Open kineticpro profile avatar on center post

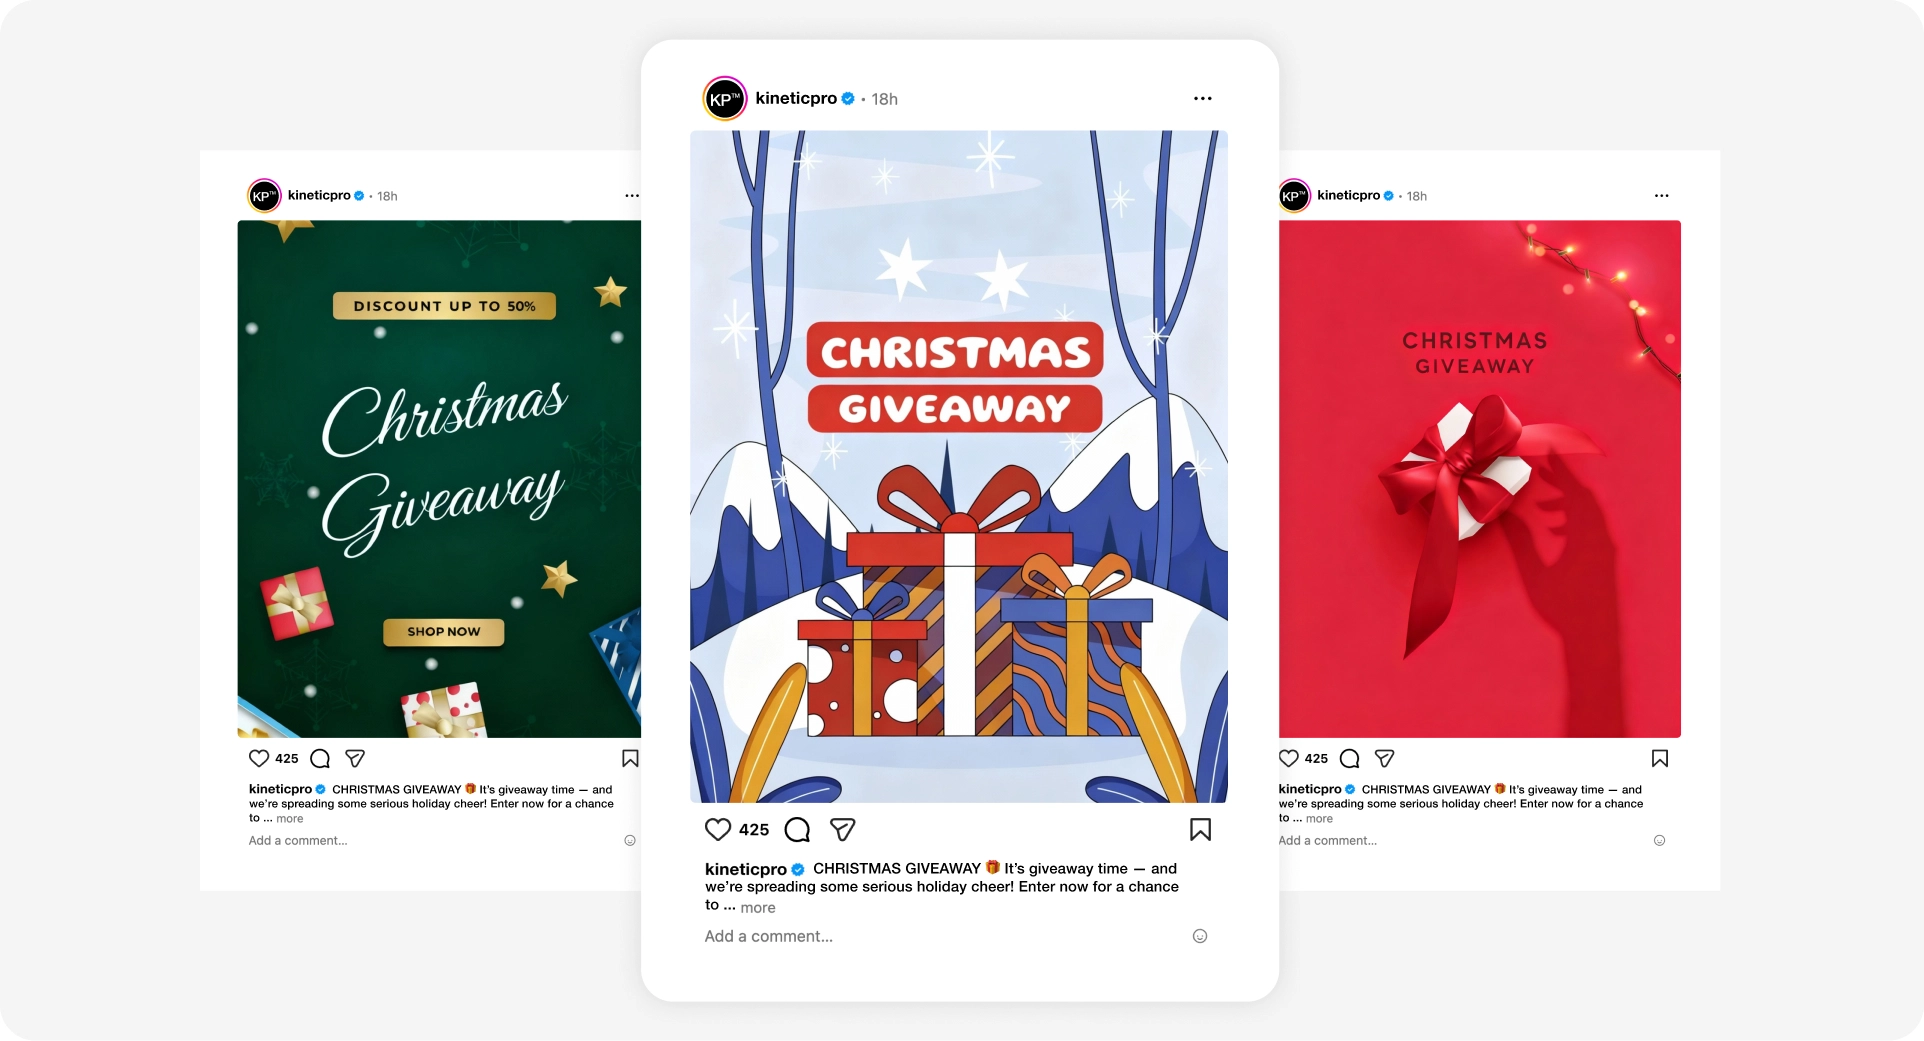click(x=725, y=98)
